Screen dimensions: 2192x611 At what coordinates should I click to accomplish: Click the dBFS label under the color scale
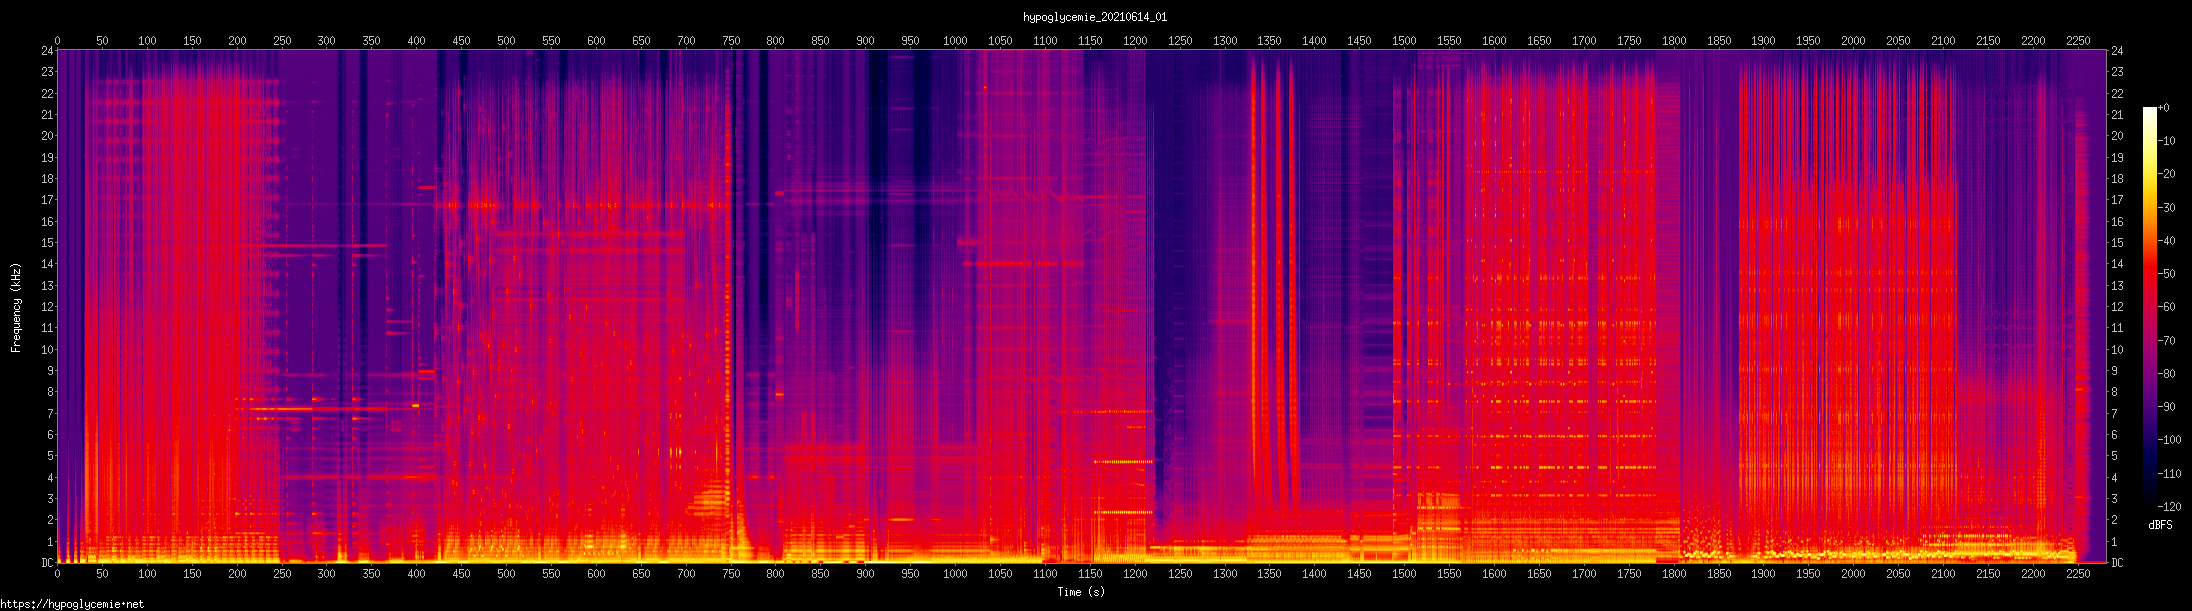click(2160, 525)
